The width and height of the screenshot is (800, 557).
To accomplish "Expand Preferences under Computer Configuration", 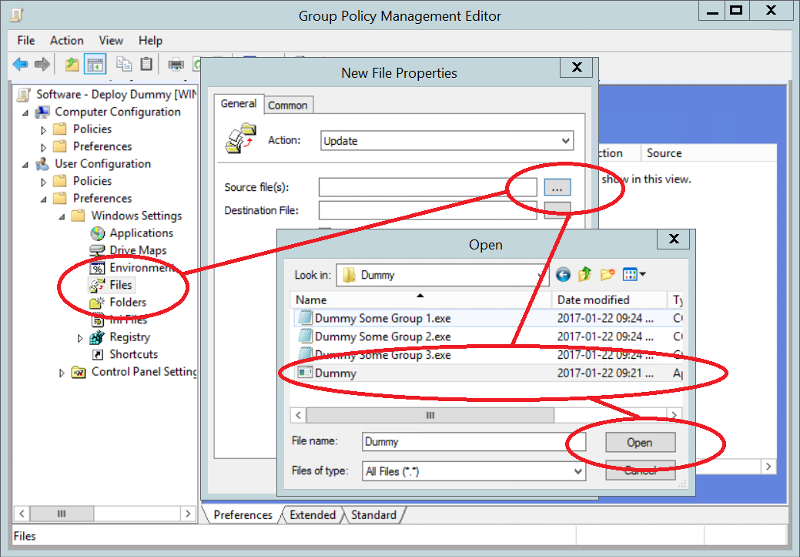I will pos(43,147).
